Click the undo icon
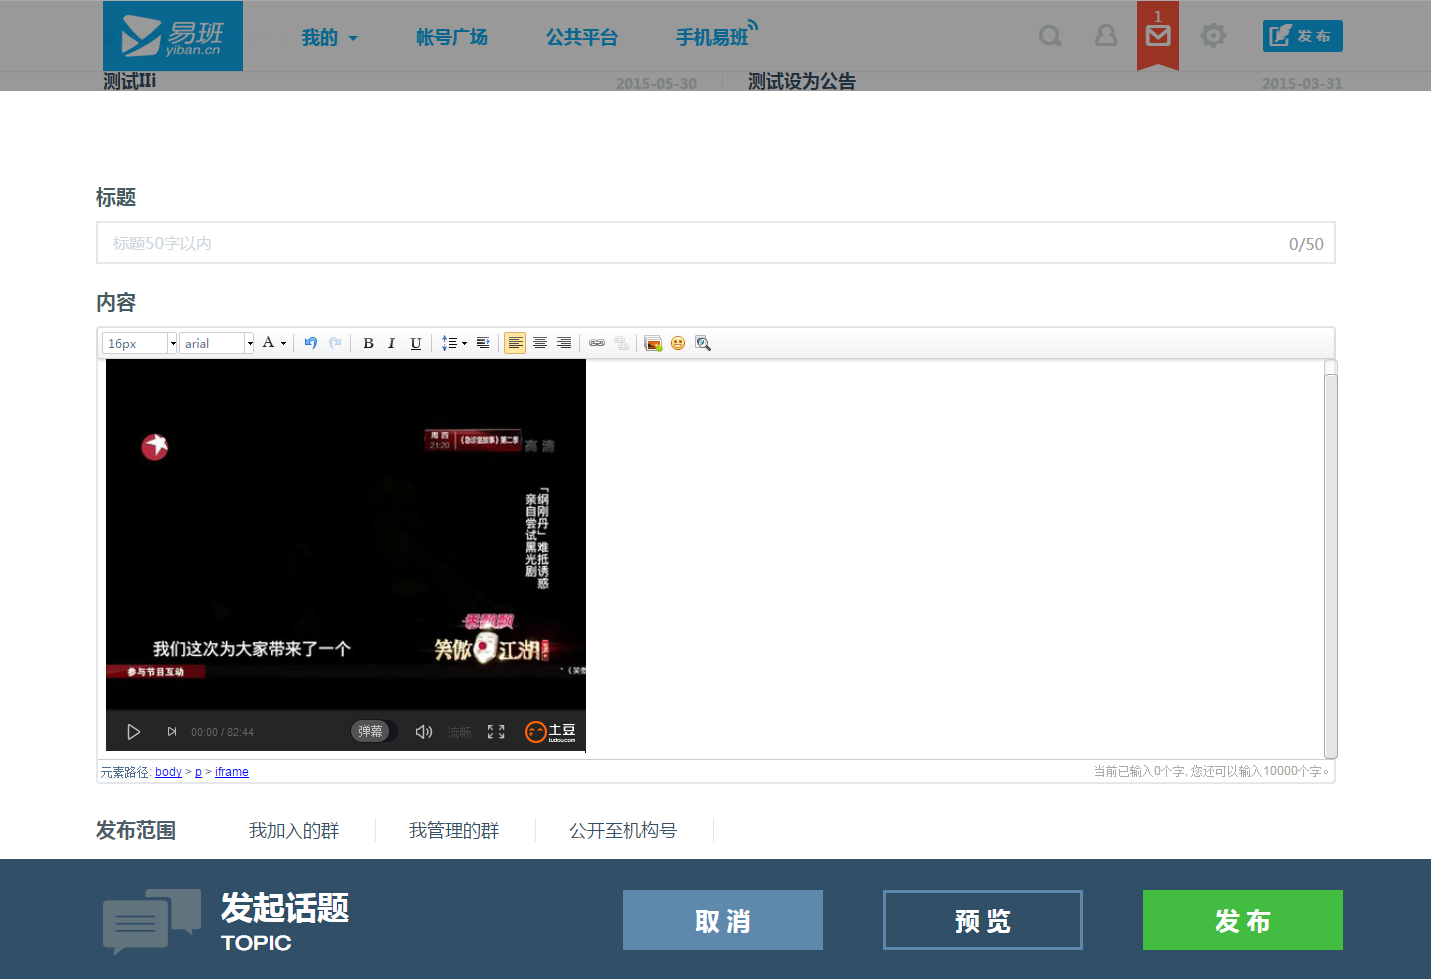The height and width of the screenshot is (979, 1431). click(x=311, y=343)
